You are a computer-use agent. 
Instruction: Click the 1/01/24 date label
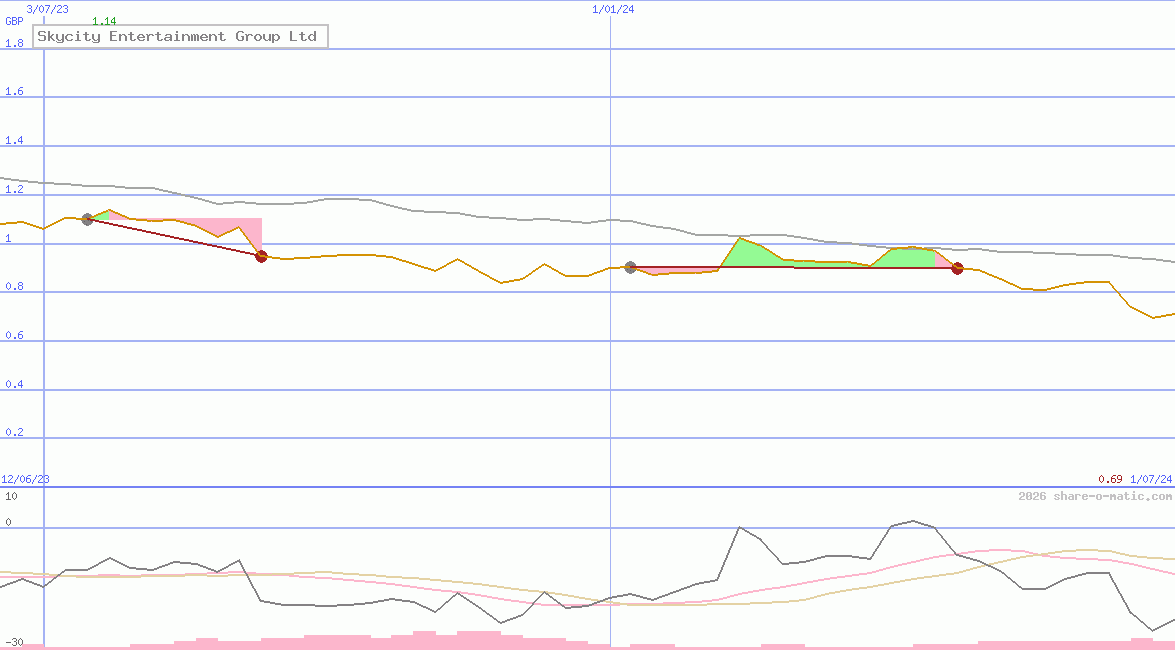pyautogui.click(x=613, y=9)
